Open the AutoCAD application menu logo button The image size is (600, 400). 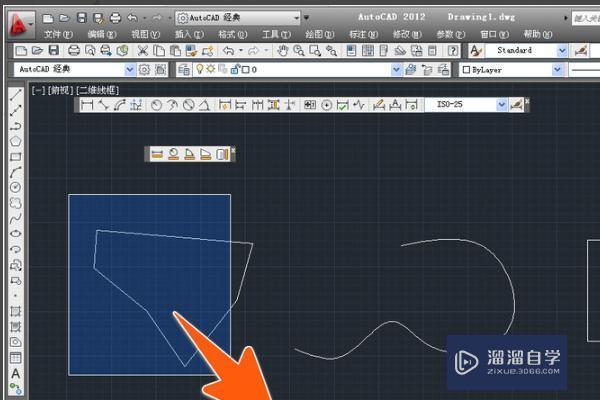(x=20, y=24)
